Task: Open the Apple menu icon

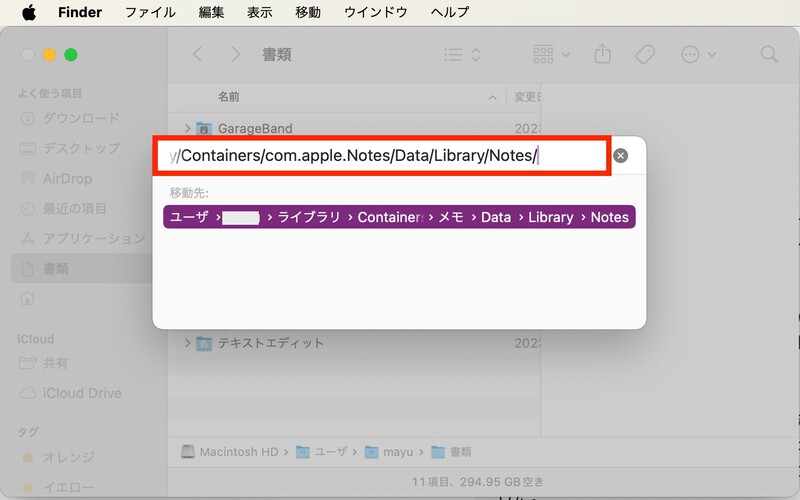Action: (x=28, y=12)
